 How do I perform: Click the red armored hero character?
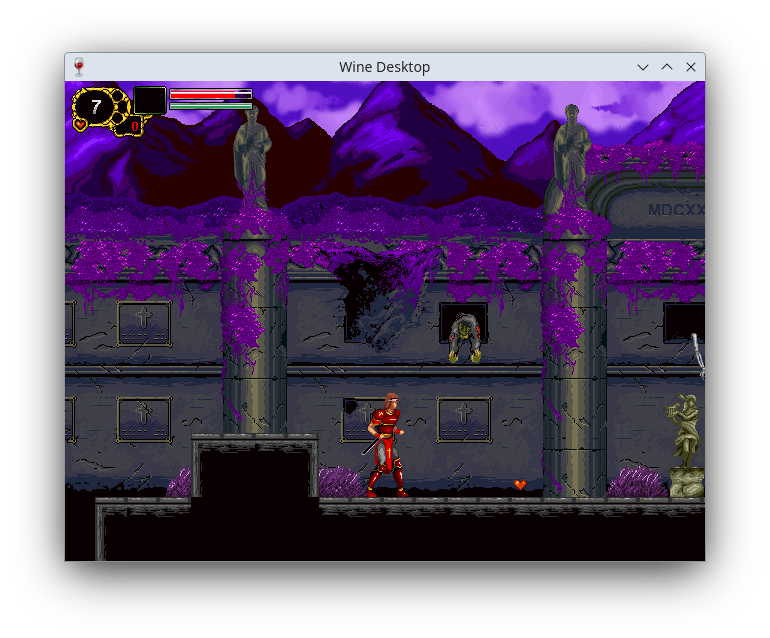click(x=387, y=445)
